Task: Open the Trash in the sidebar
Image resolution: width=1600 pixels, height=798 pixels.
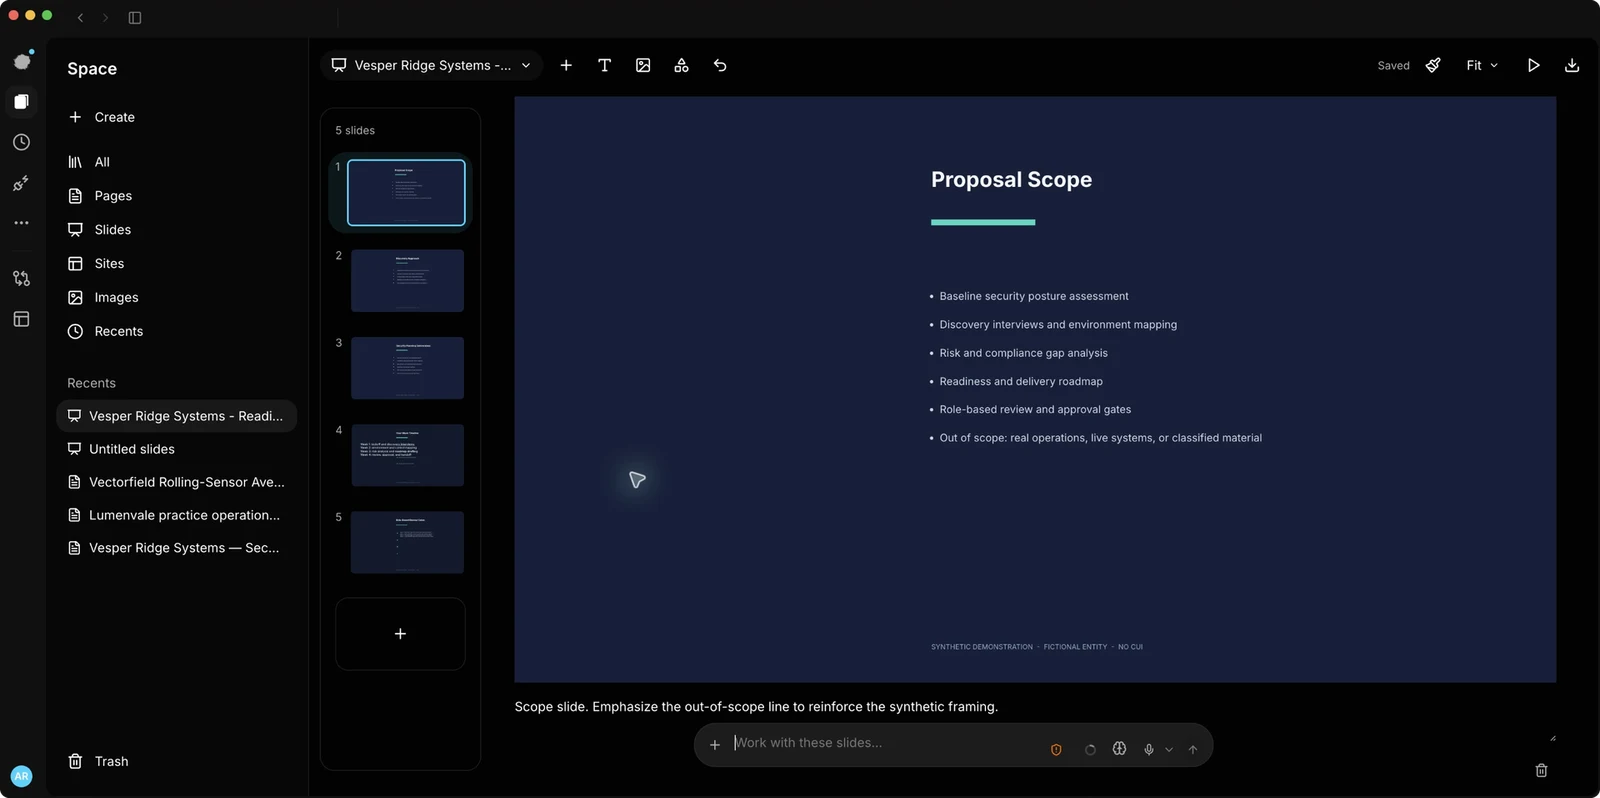Action: pyautogui.click(x=176, y=761)
